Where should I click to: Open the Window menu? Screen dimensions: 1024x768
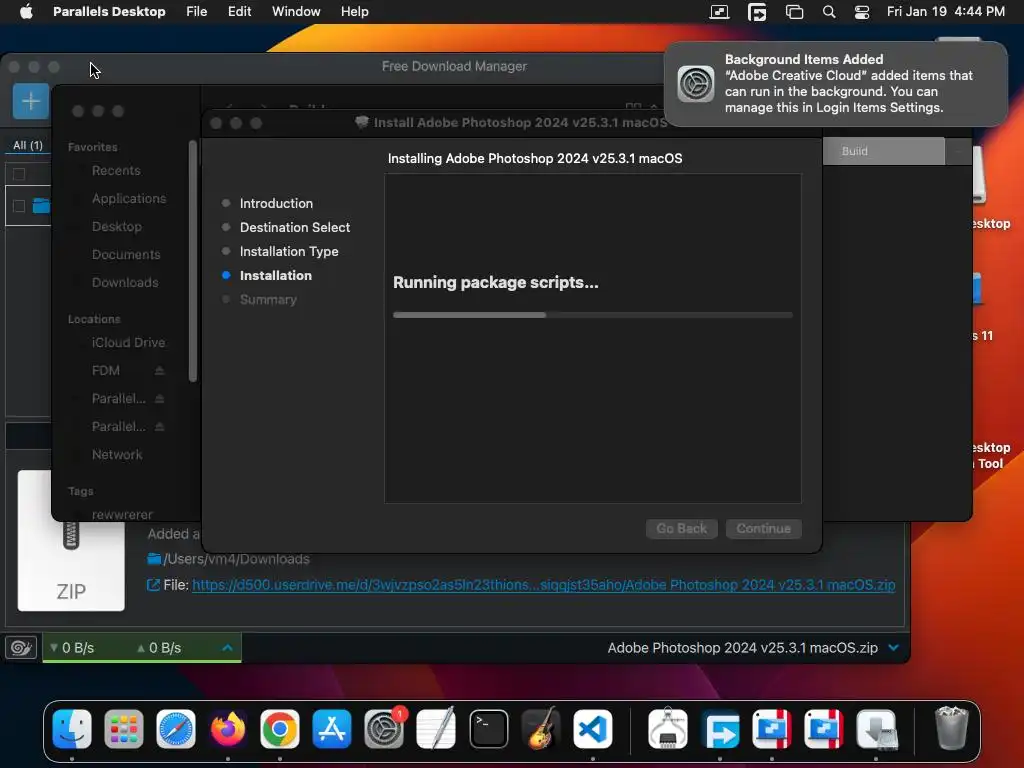pos(296,11)
